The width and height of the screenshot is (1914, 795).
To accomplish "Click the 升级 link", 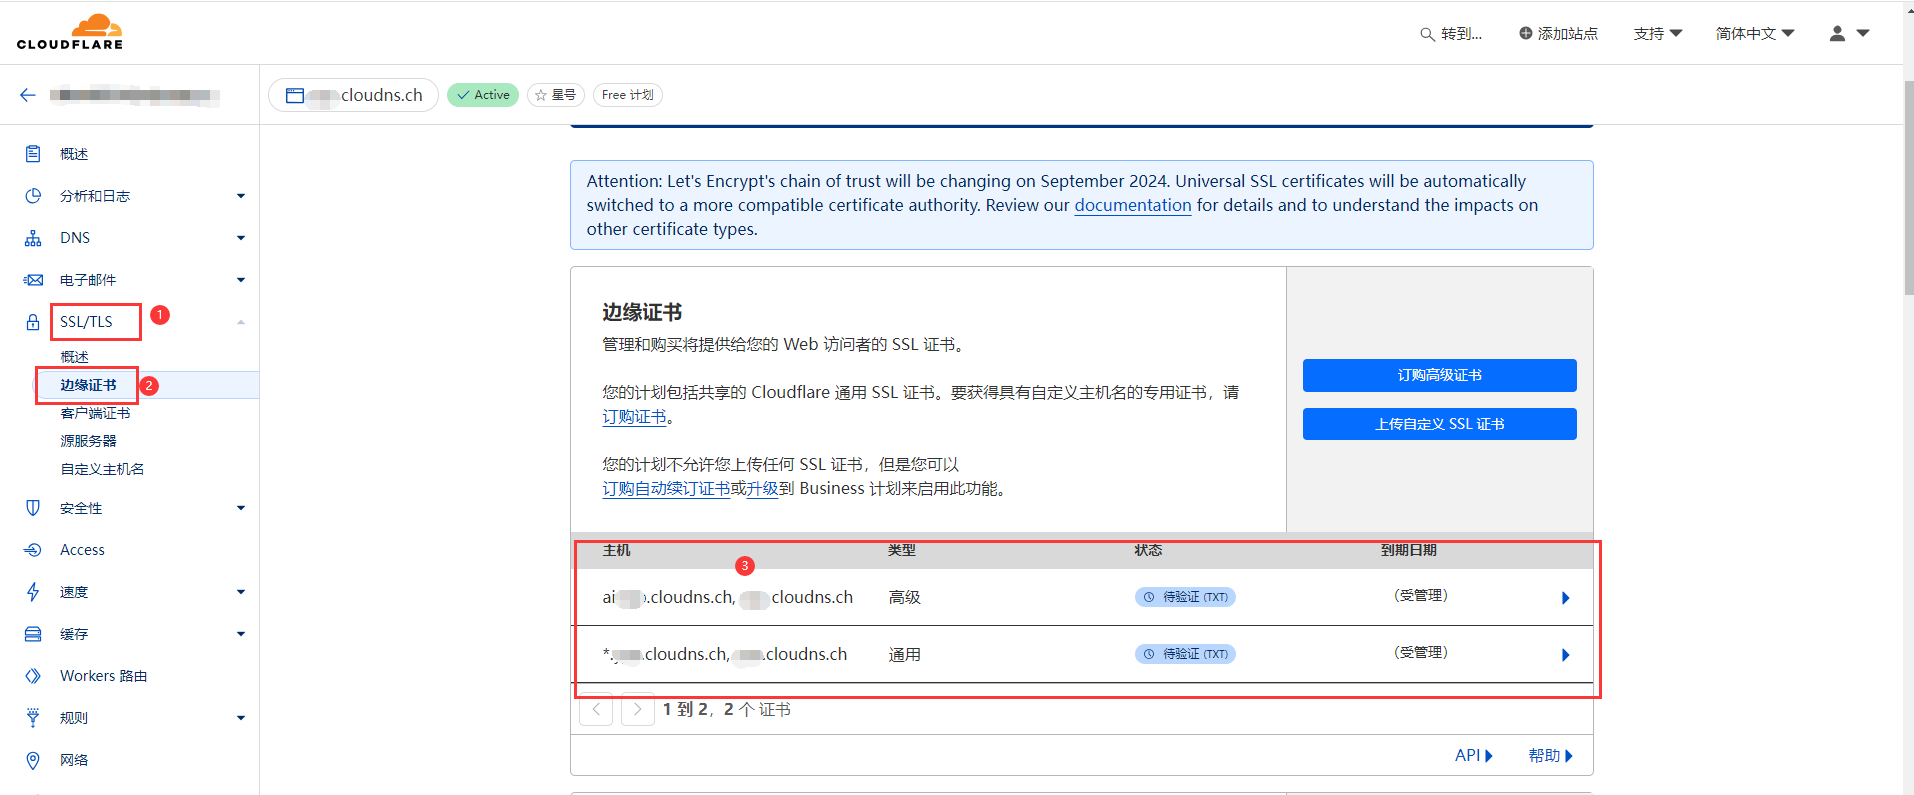I will point(762,489).
